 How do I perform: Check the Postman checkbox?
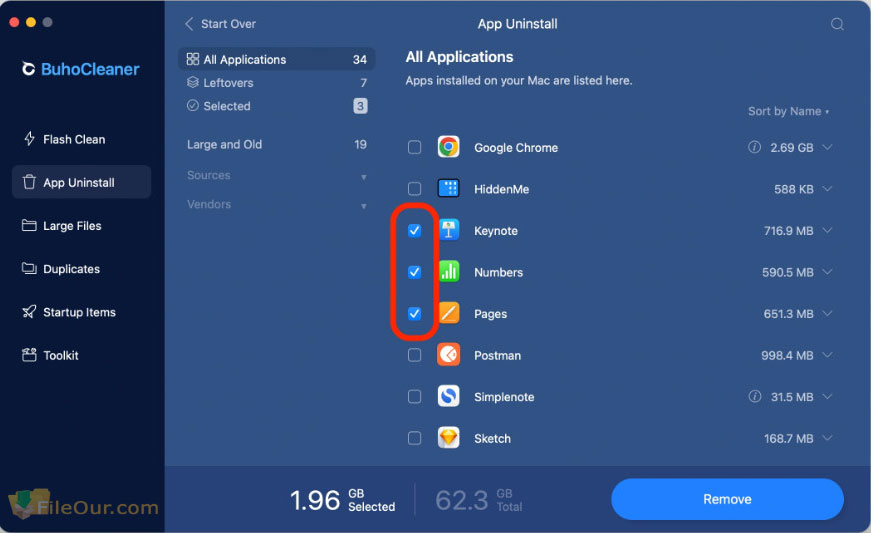click(x=414, y=355)
